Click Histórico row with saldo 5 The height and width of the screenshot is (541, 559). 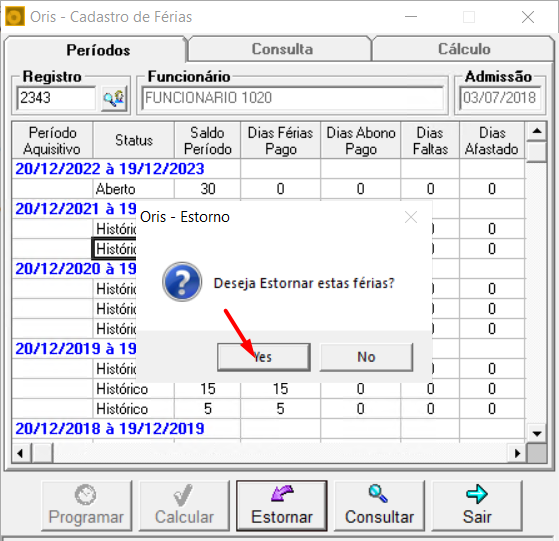268,409
